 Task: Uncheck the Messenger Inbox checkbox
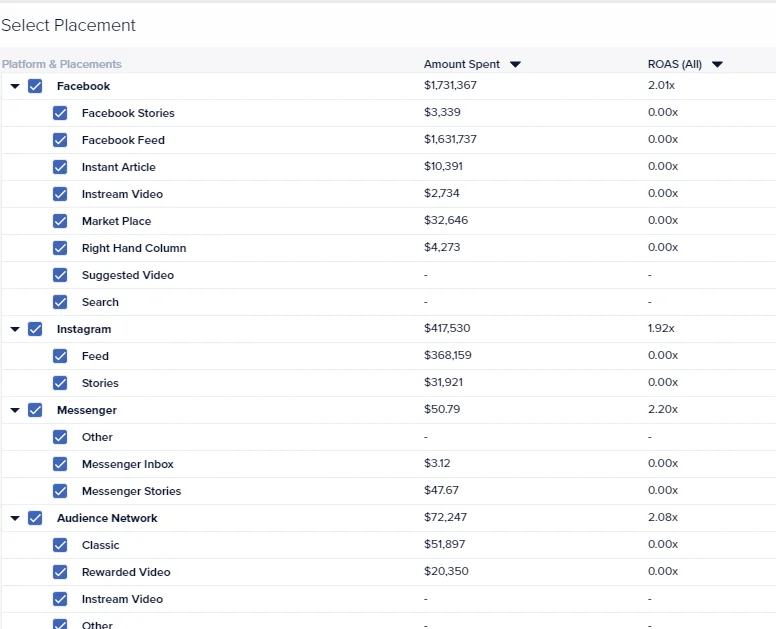pyautogui.click(x=60, y=464)
